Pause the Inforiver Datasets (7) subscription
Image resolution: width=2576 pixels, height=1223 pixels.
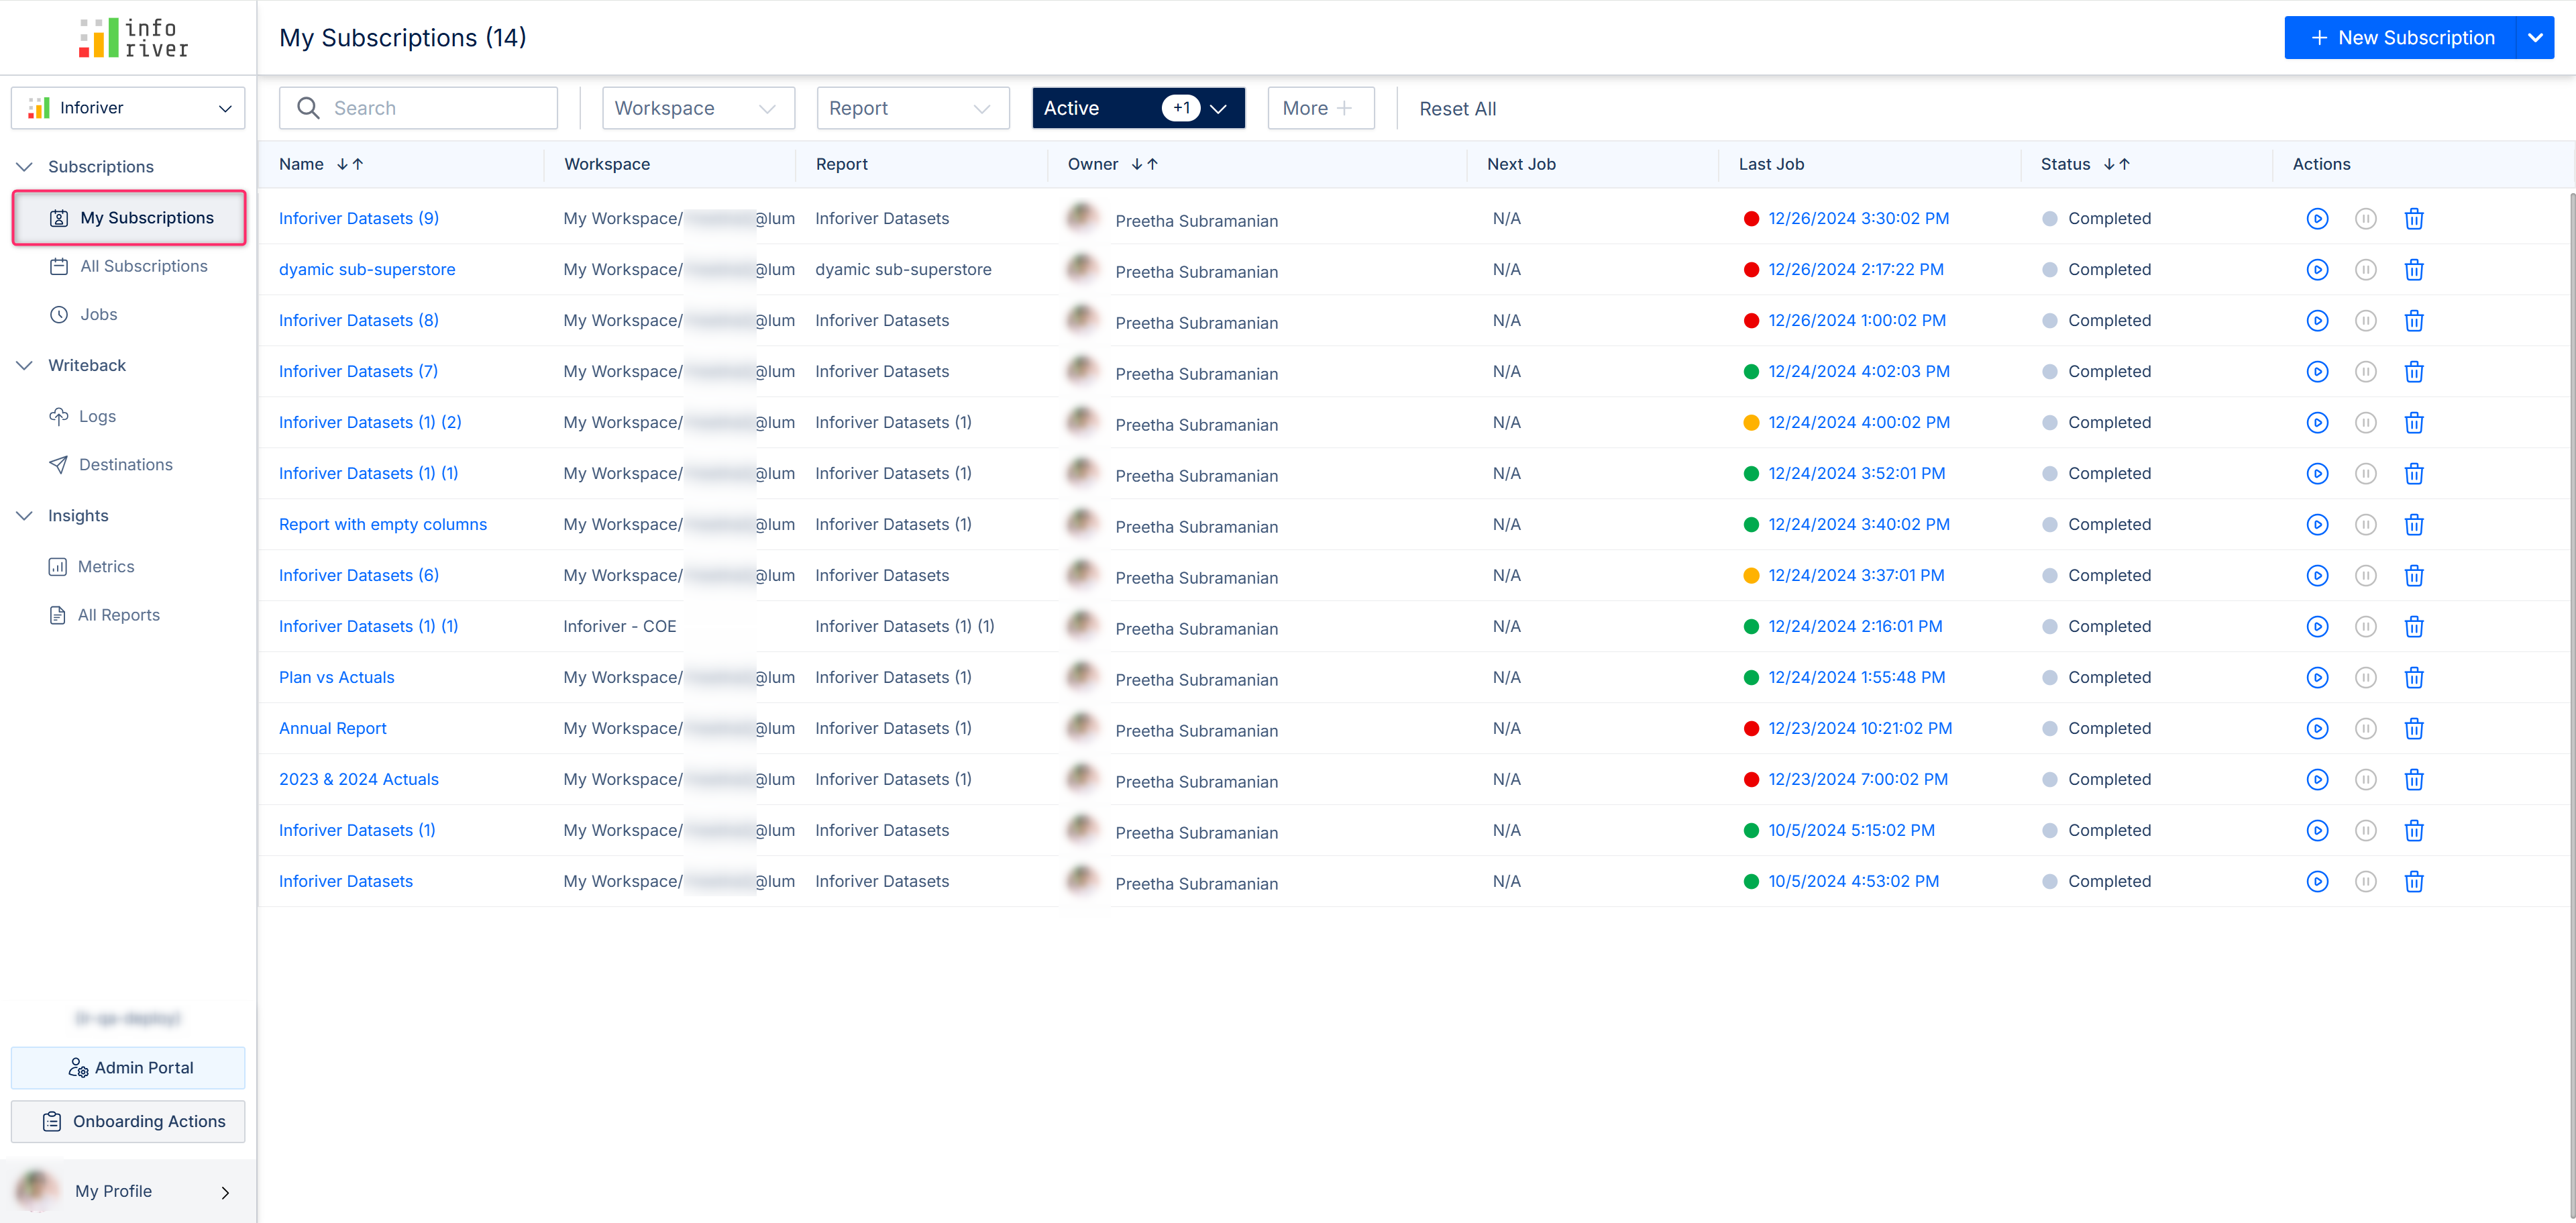(x=2365, y=371)
